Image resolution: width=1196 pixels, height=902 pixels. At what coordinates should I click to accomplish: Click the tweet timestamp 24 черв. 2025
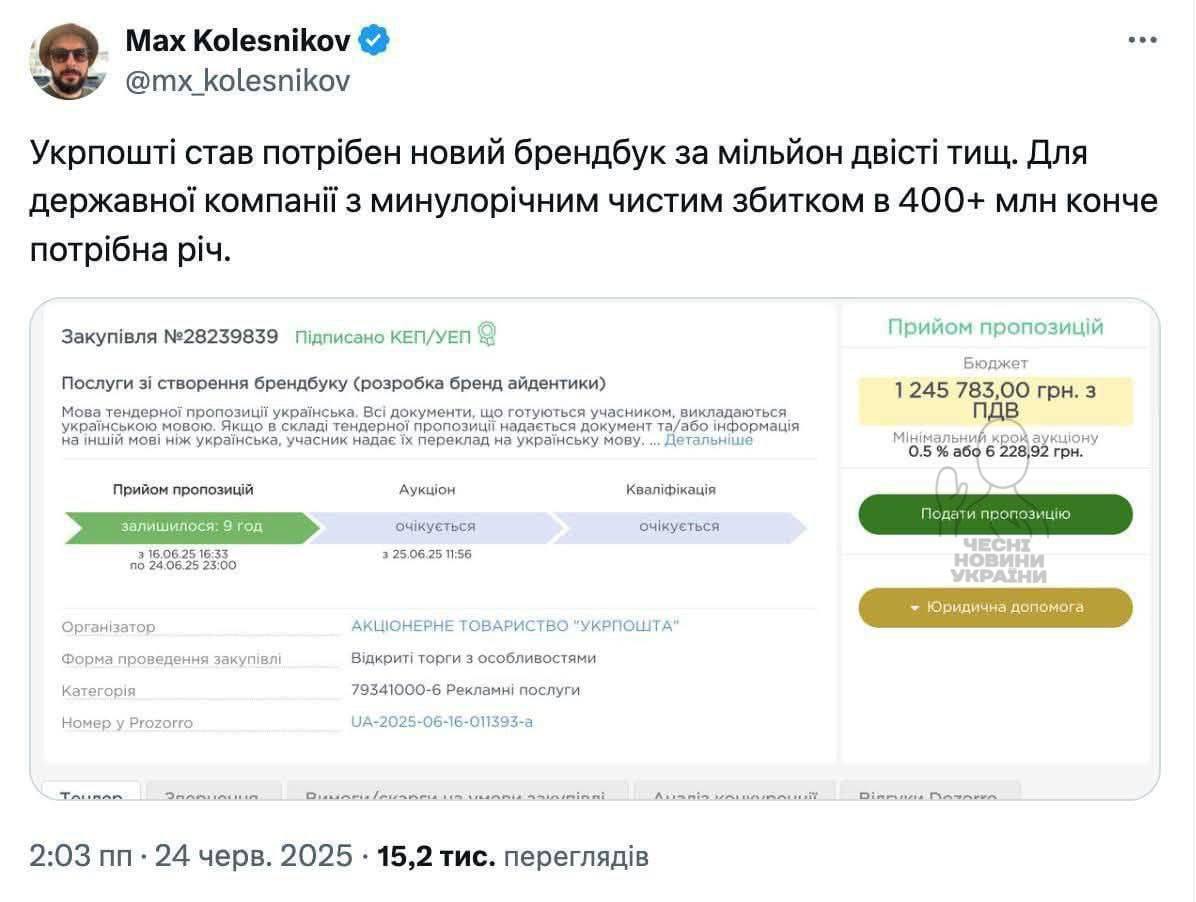pos(191,857)
